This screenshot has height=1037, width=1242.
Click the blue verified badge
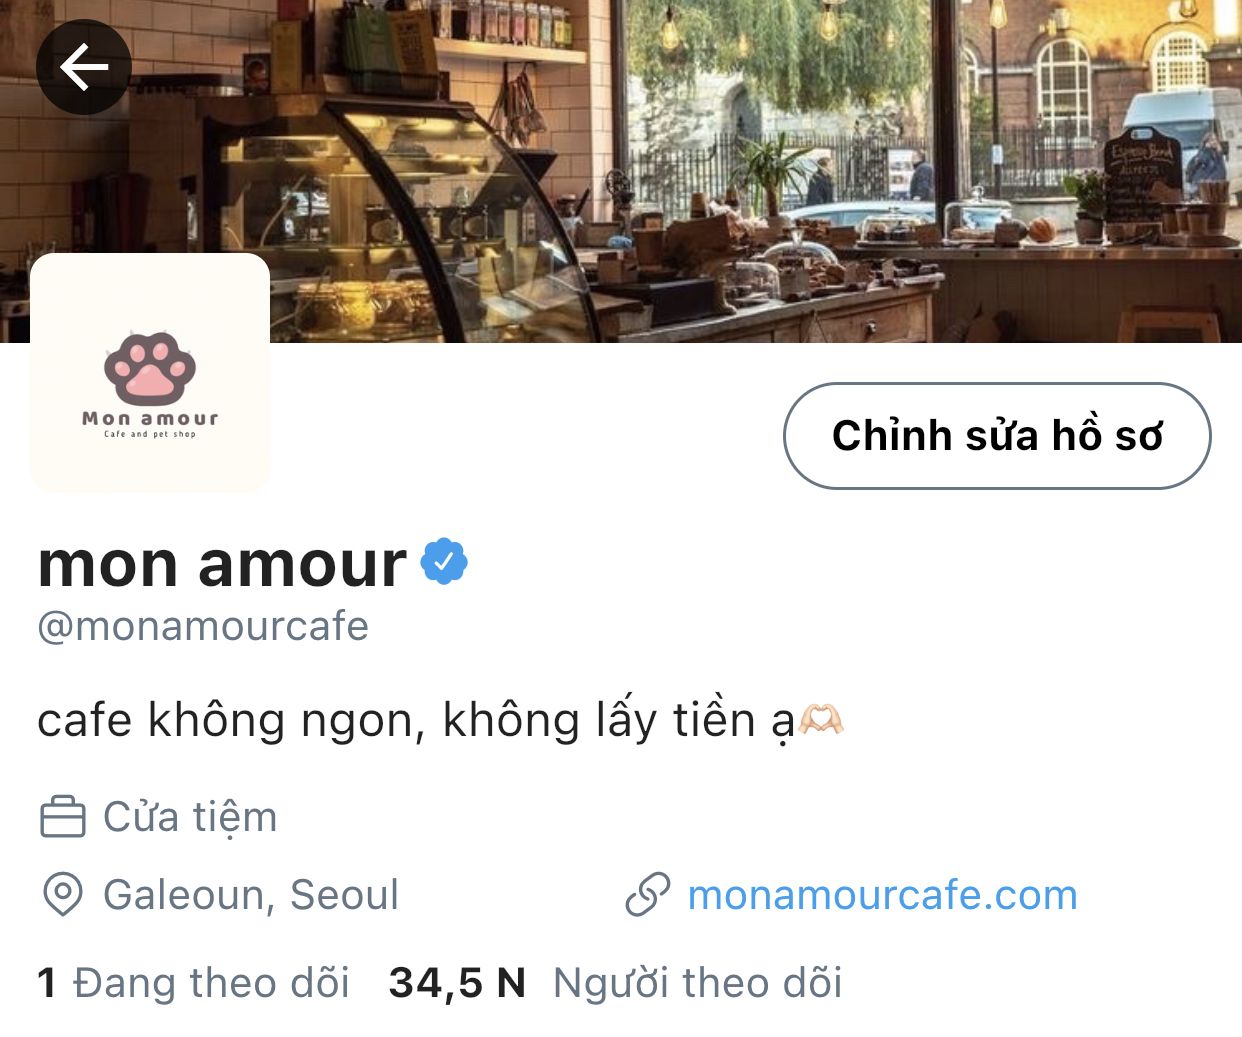(444, 561)
